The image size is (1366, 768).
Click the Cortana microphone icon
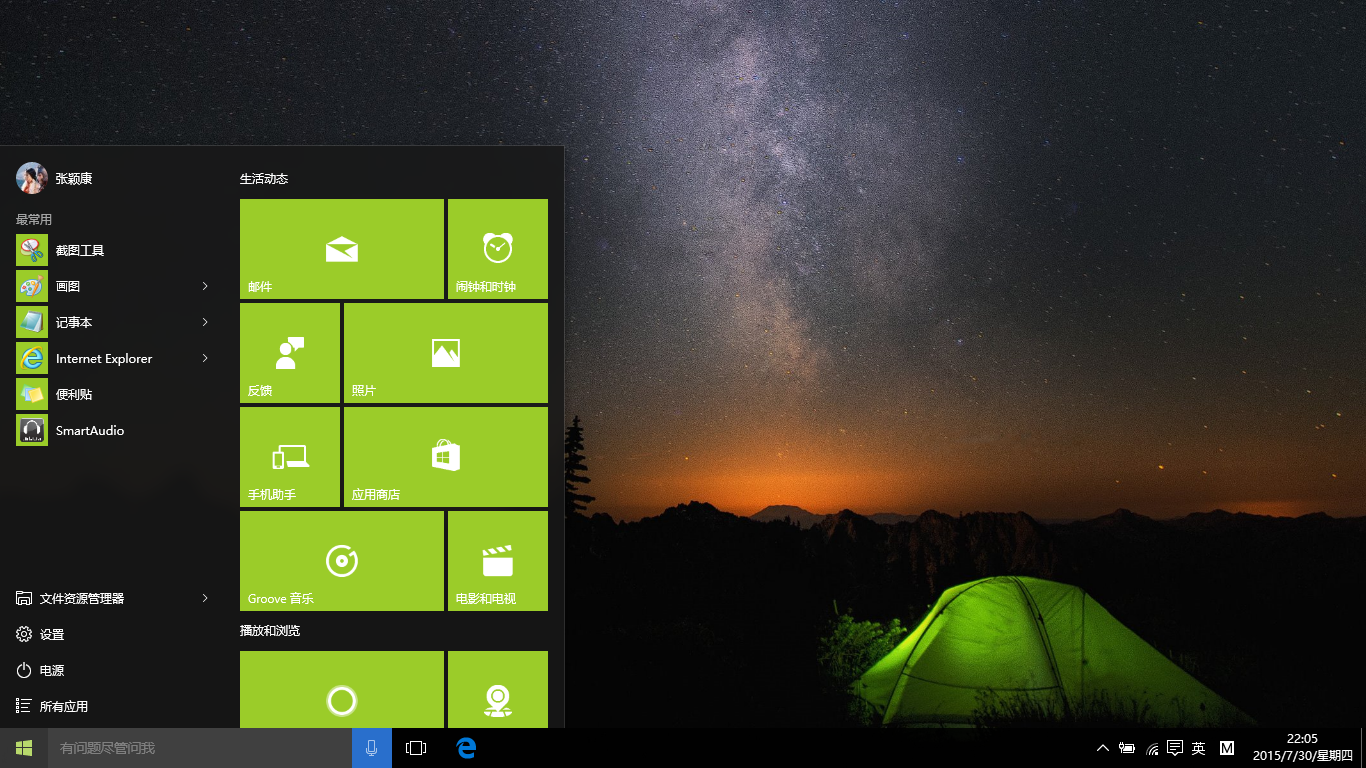click(372, 748)
